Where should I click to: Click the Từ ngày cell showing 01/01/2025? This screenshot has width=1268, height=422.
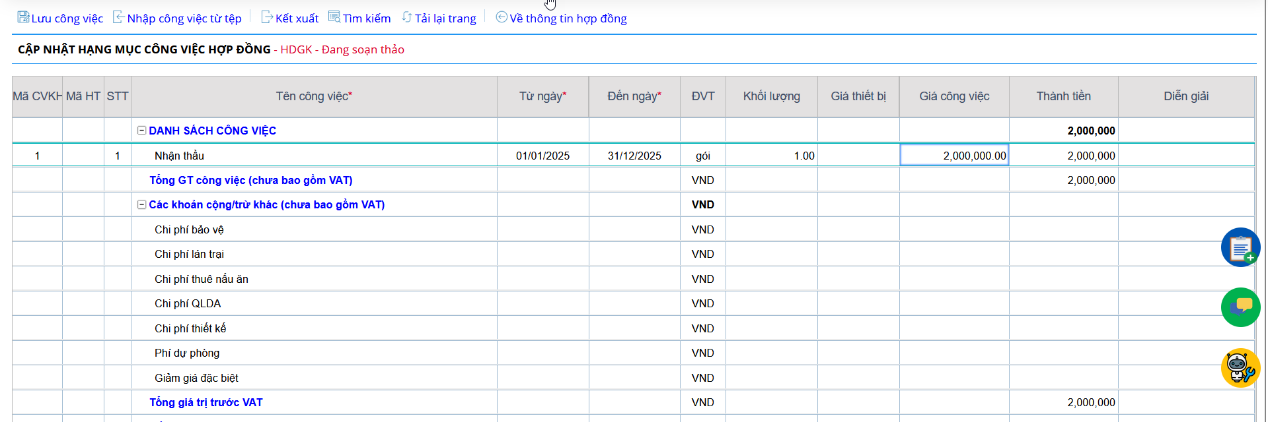tap(543, 155)
